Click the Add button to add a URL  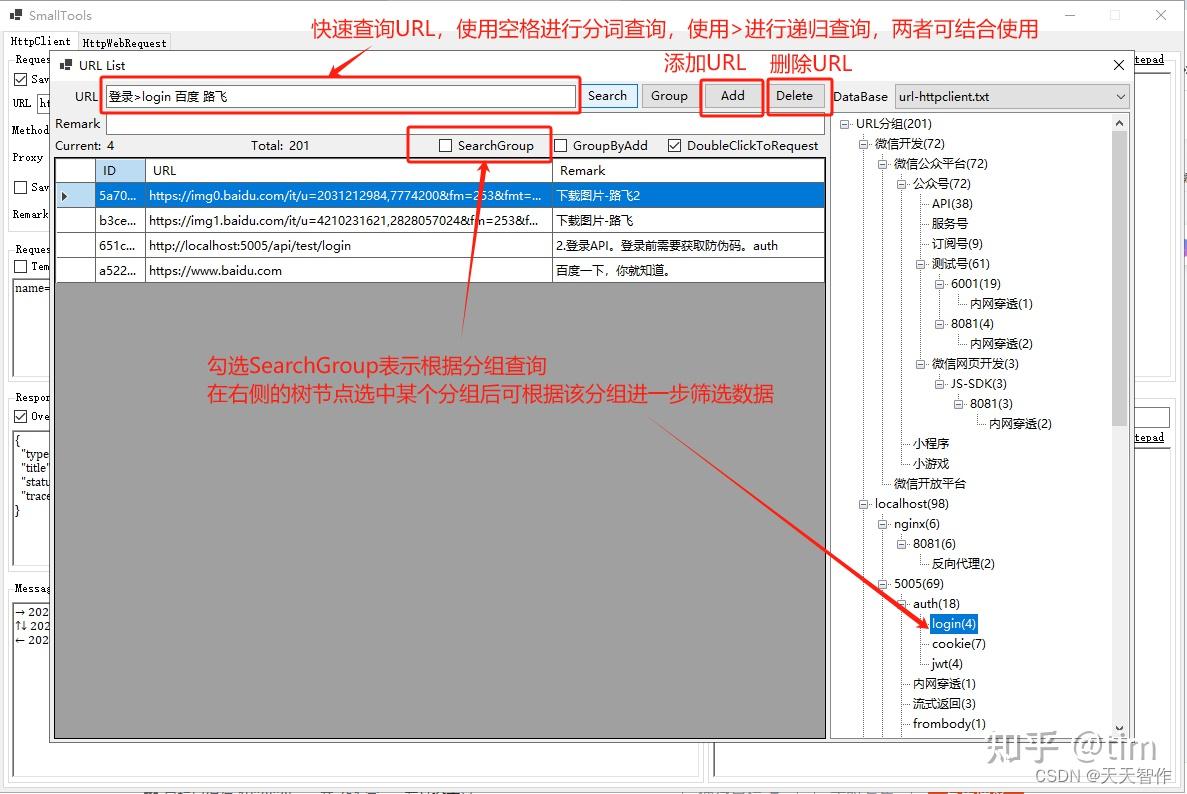click(731, 95)
